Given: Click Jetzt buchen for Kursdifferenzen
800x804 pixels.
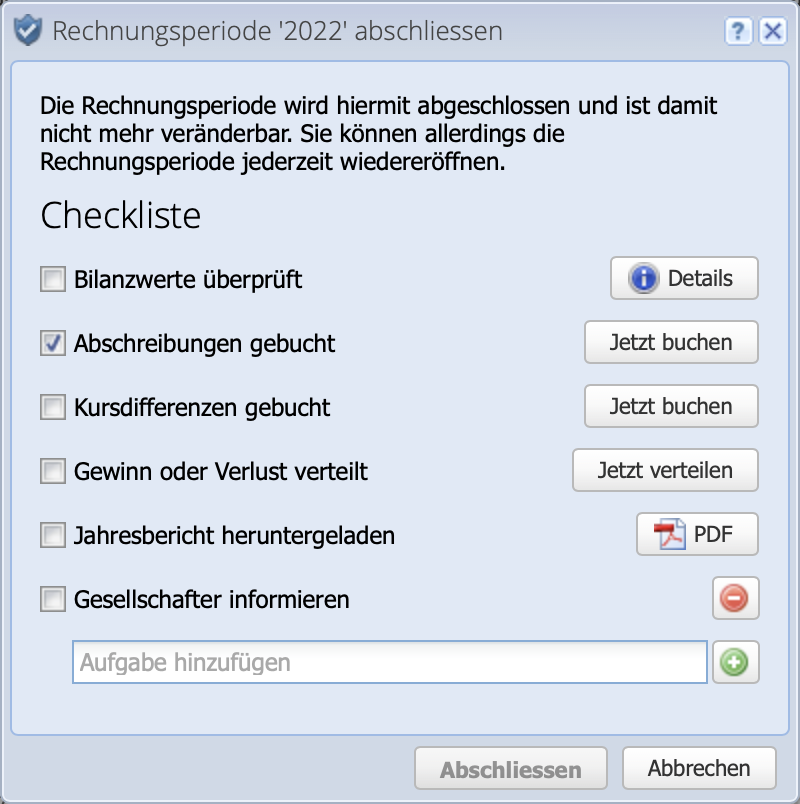Looking at the screenshot, I should [671, 406].
